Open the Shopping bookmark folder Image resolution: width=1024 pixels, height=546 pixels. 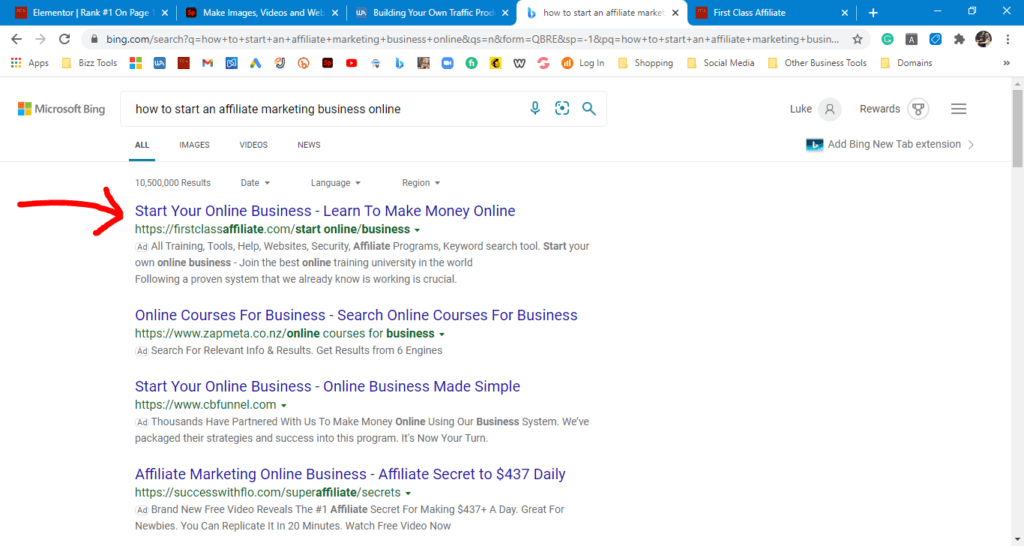point(645,63)
